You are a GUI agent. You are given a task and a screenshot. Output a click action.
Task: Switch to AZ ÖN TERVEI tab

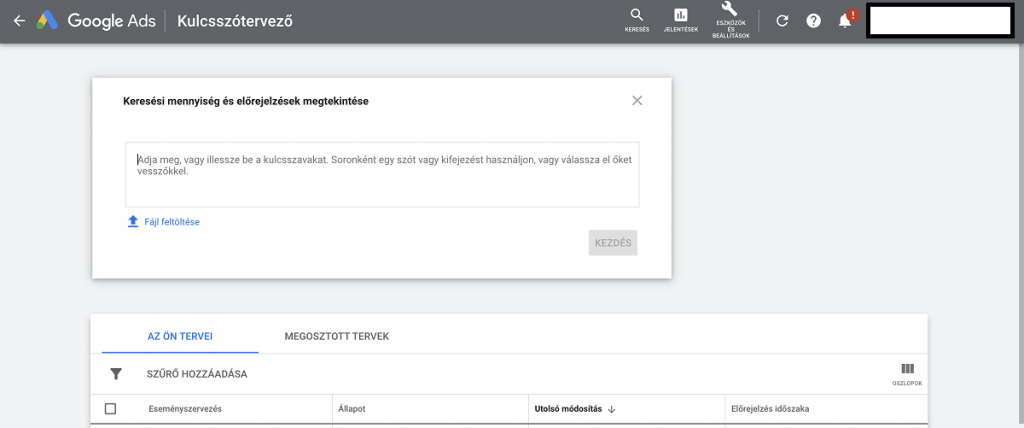(x=180, y=337)
